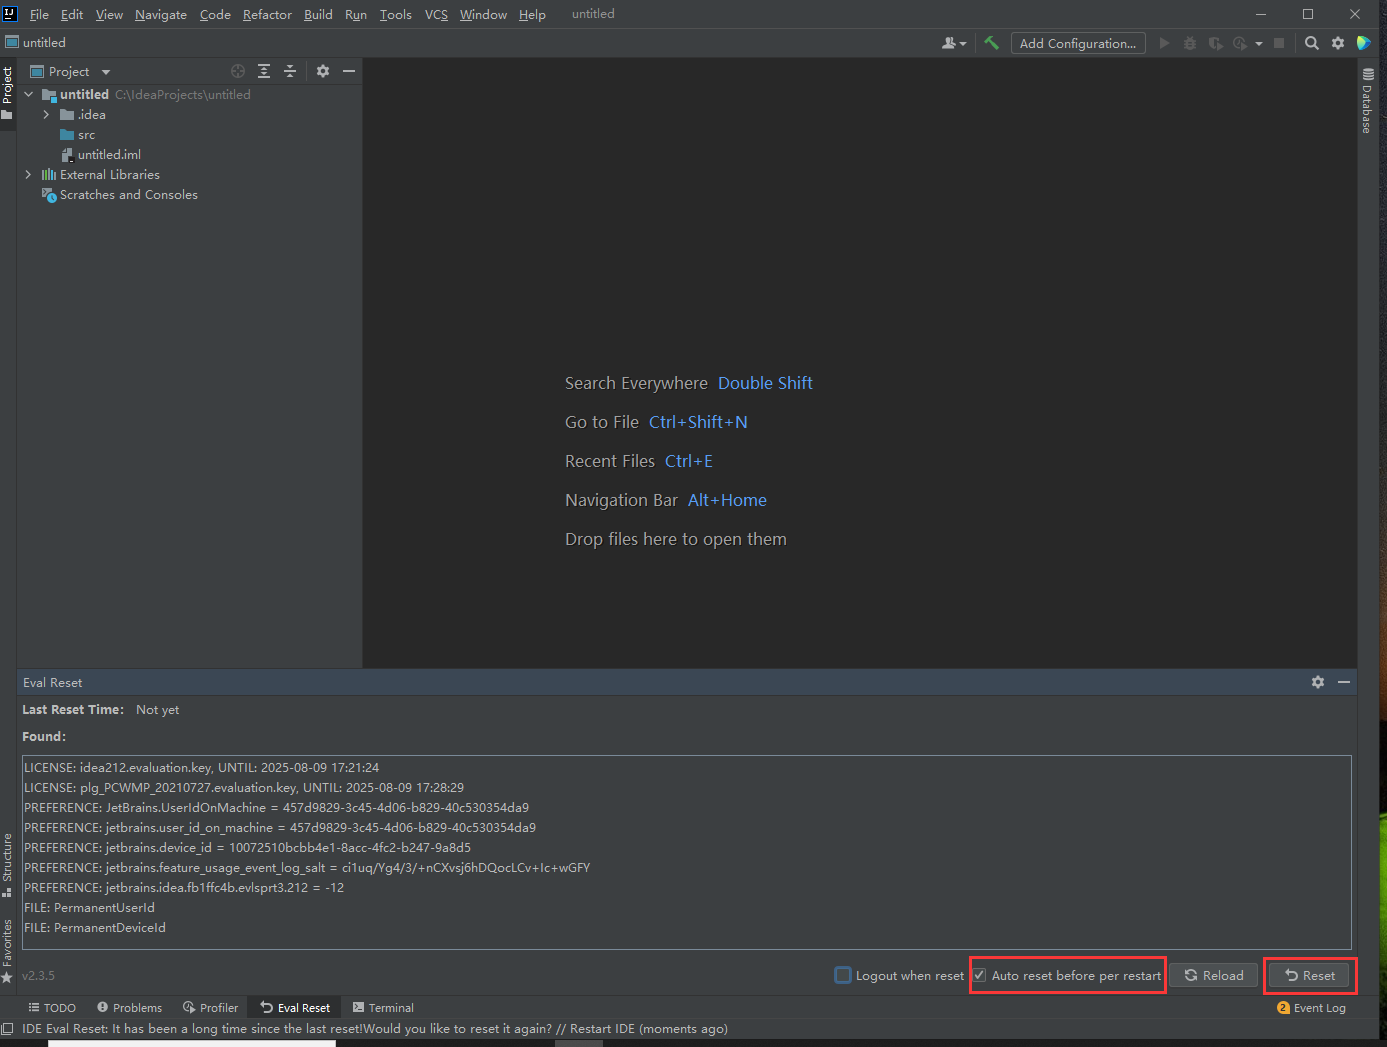This screenshot has height=1047, width=1387.
Task: Click Add Configuration button
Action: tap(1077, 43)
